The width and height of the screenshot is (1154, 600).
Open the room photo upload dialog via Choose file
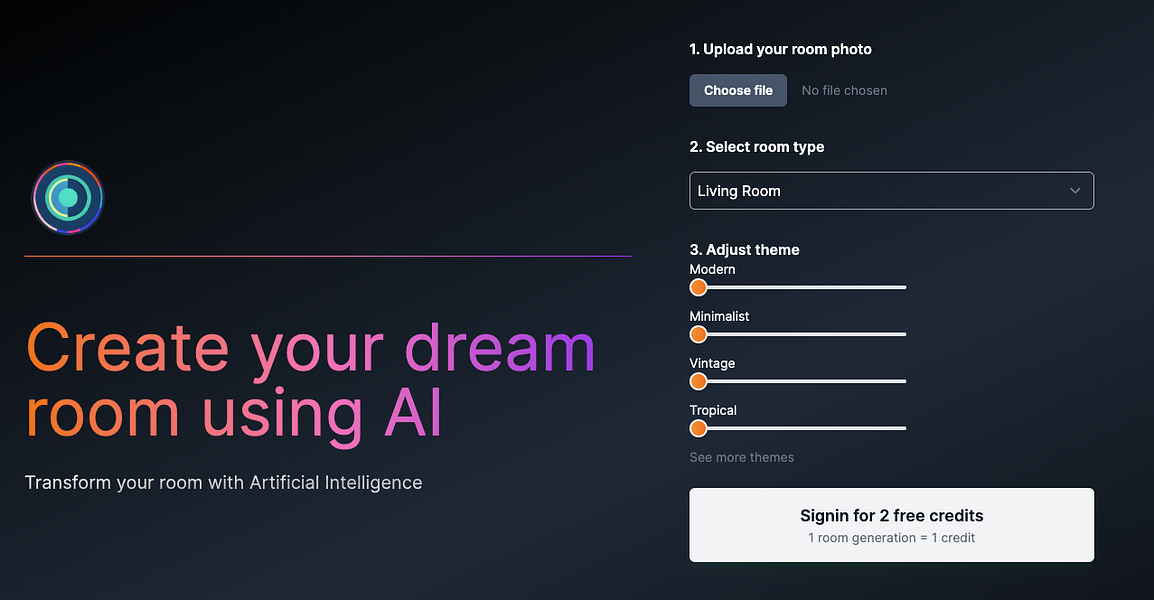click(737, 90)
